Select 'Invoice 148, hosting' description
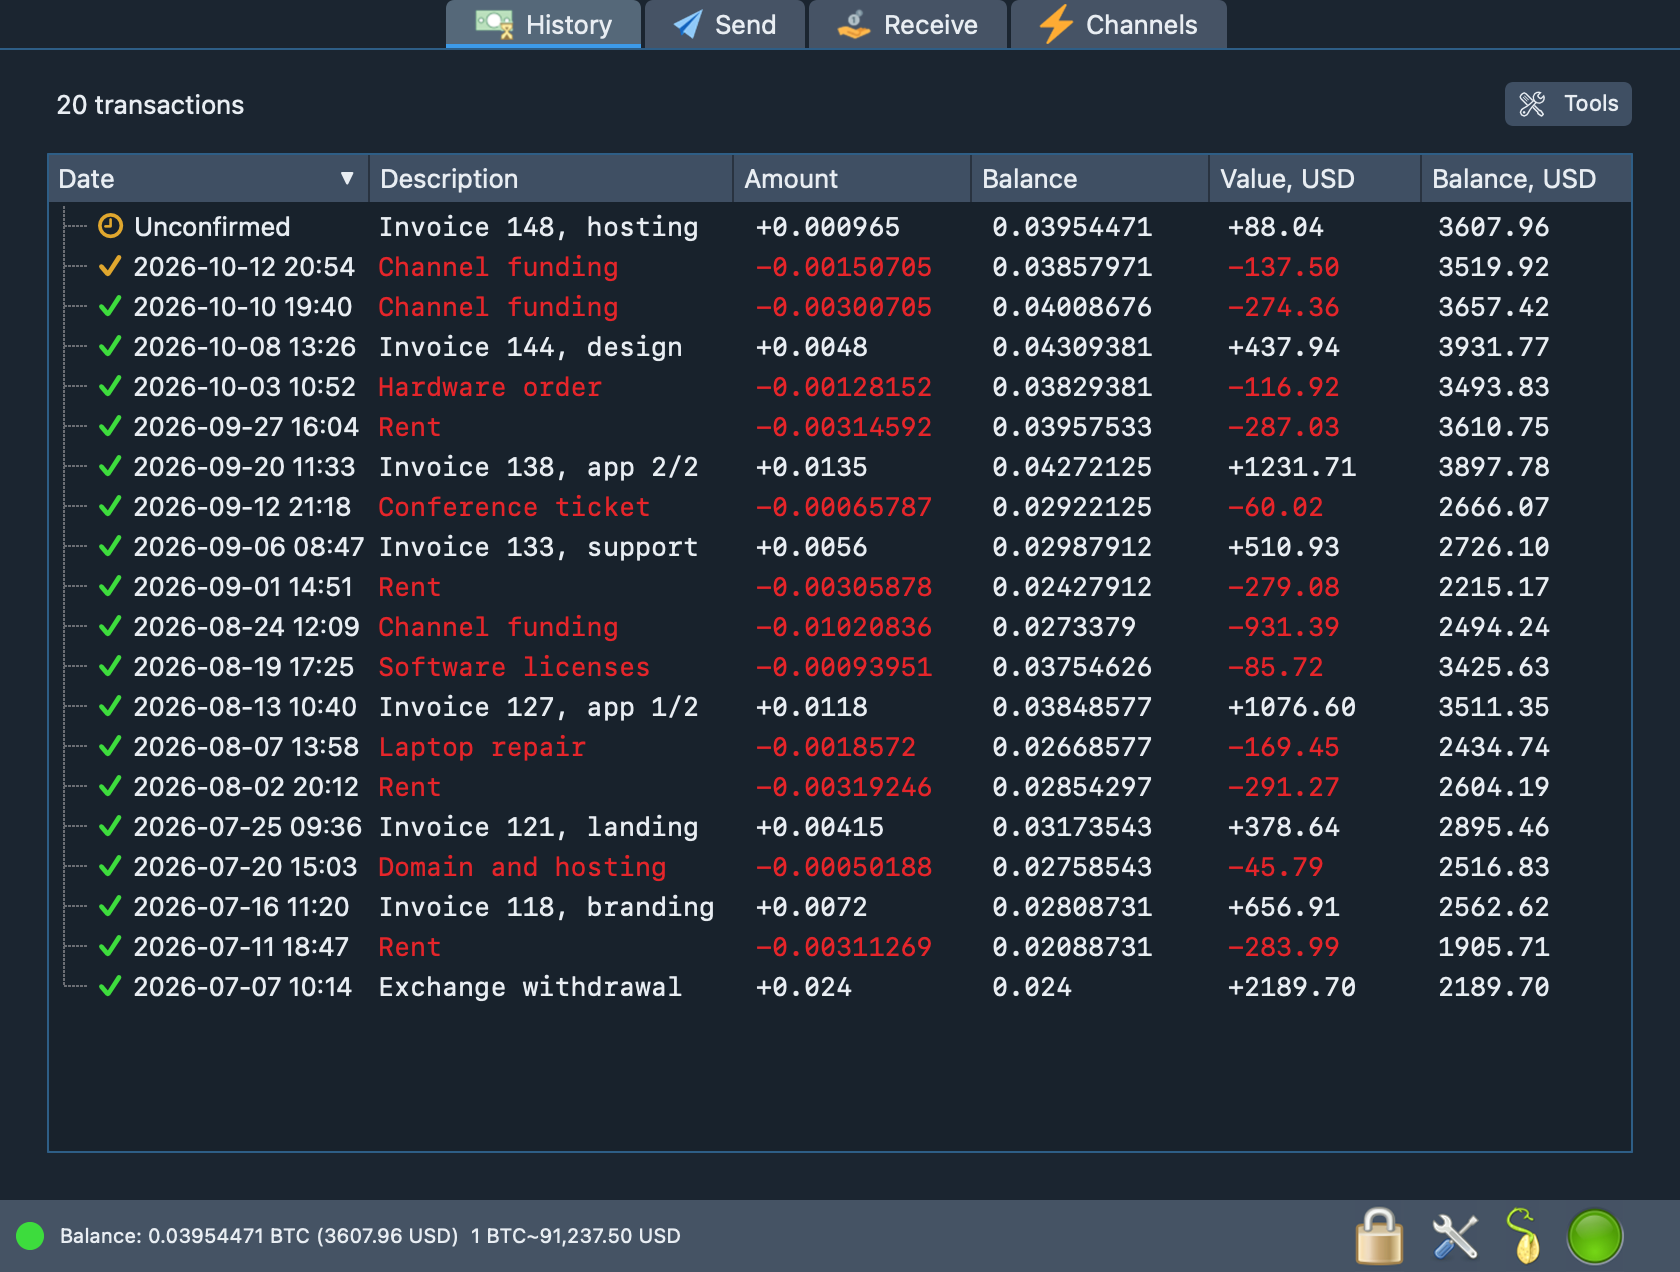The height and width of the screenshot is (1272, 1680). pos(538,227)
